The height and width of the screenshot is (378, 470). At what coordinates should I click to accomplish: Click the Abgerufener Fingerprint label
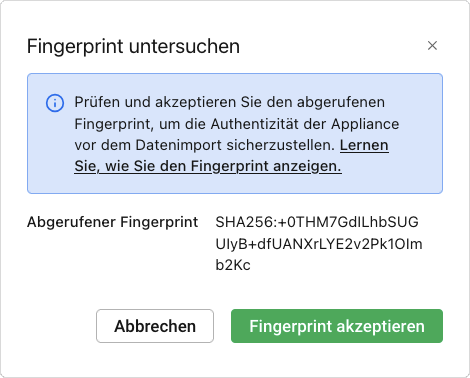112,222
